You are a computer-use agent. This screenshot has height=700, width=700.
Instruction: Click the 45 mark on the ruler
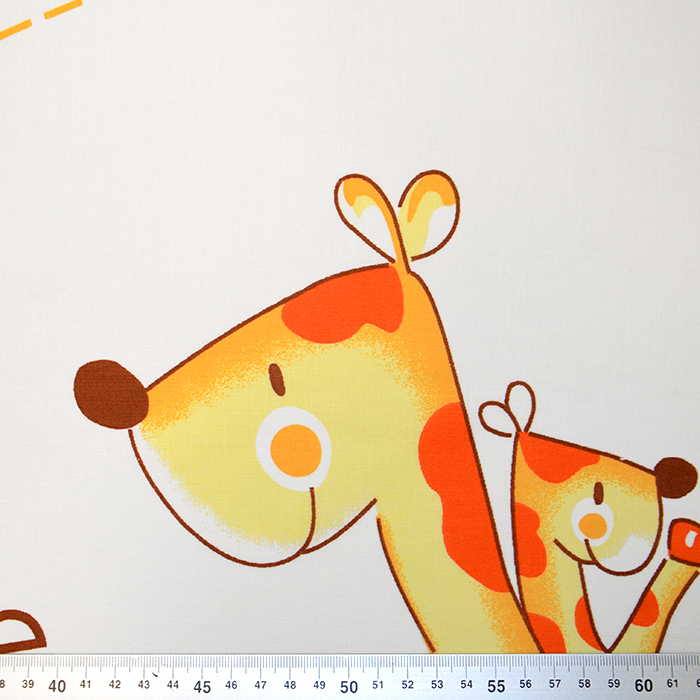[x=202, y=686]
